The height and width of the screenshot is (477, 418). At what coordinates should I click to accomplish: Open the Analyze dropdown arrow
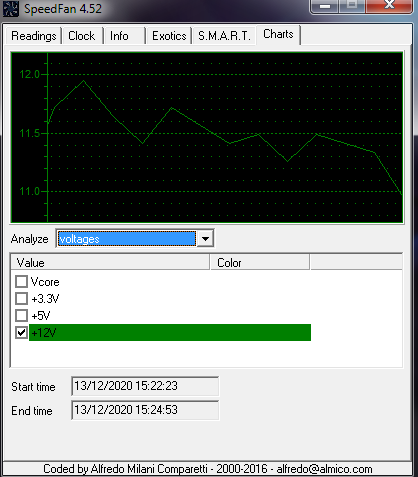[205, 239]
